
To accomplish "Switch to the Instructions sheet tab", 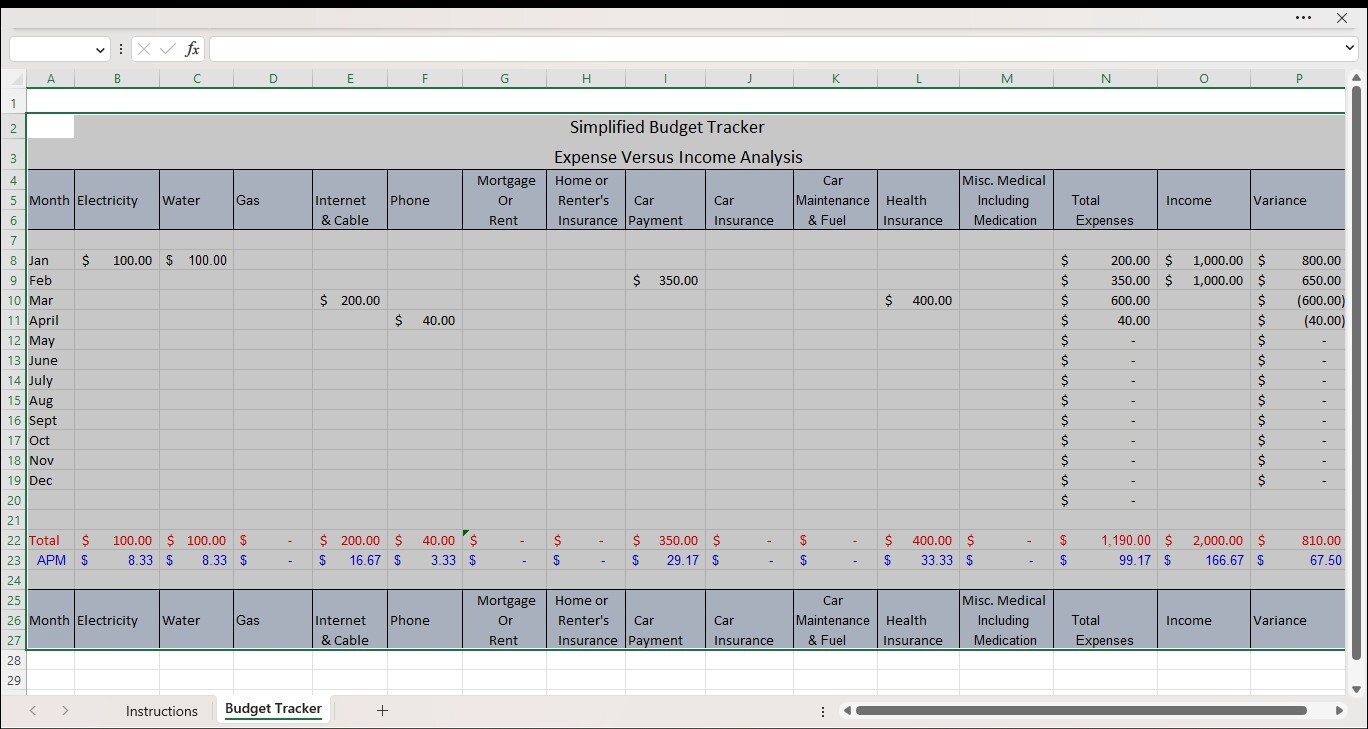I will coord(162,711).
